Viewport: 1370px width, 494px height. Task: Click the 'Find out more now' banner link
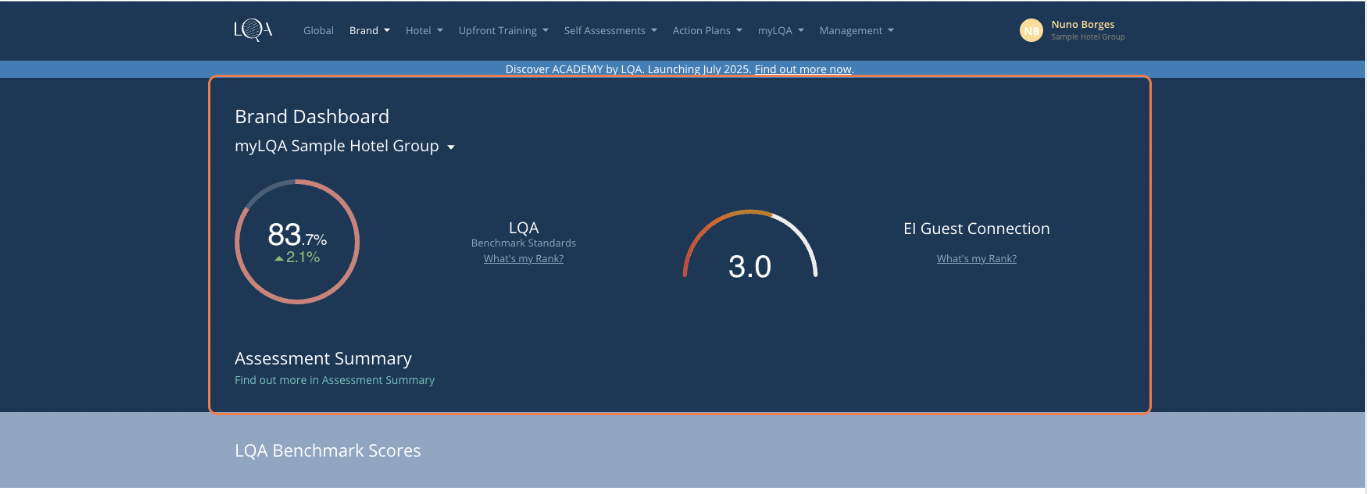coord(803,69)
